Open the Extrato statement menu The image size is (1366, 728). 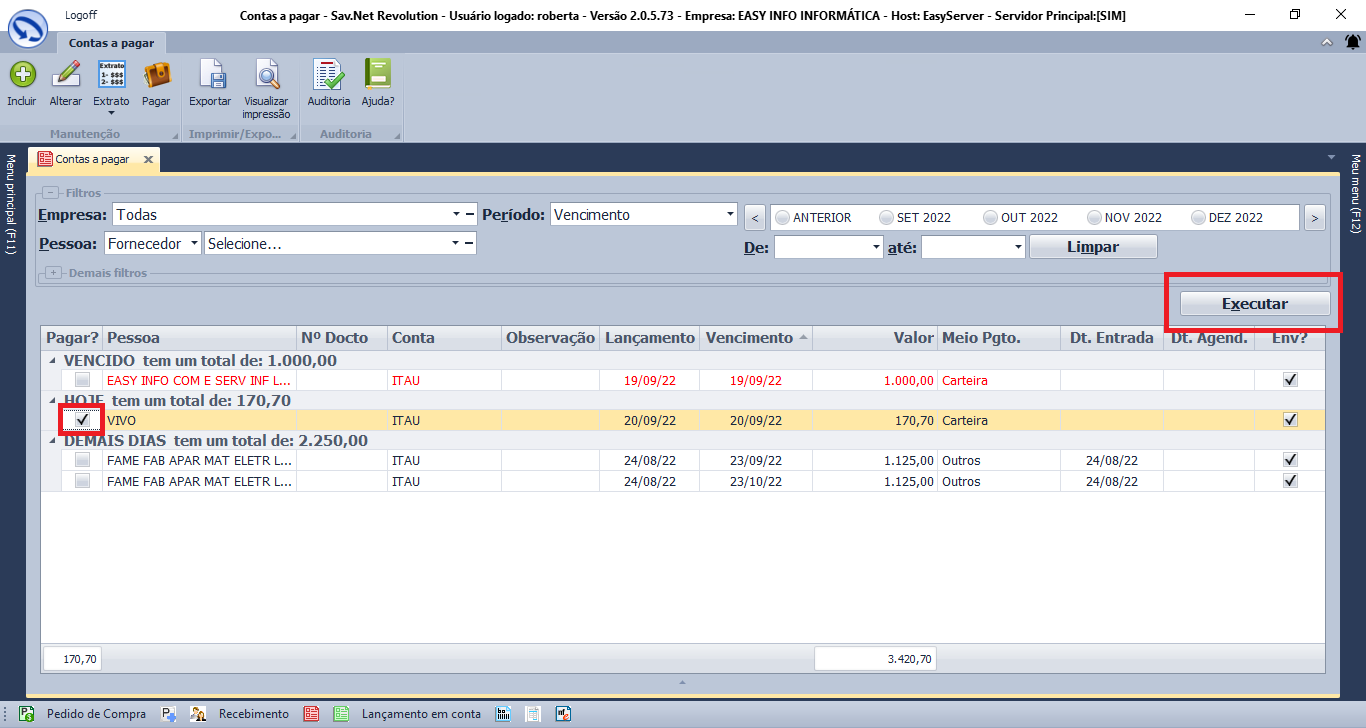[x=111, y=86]
